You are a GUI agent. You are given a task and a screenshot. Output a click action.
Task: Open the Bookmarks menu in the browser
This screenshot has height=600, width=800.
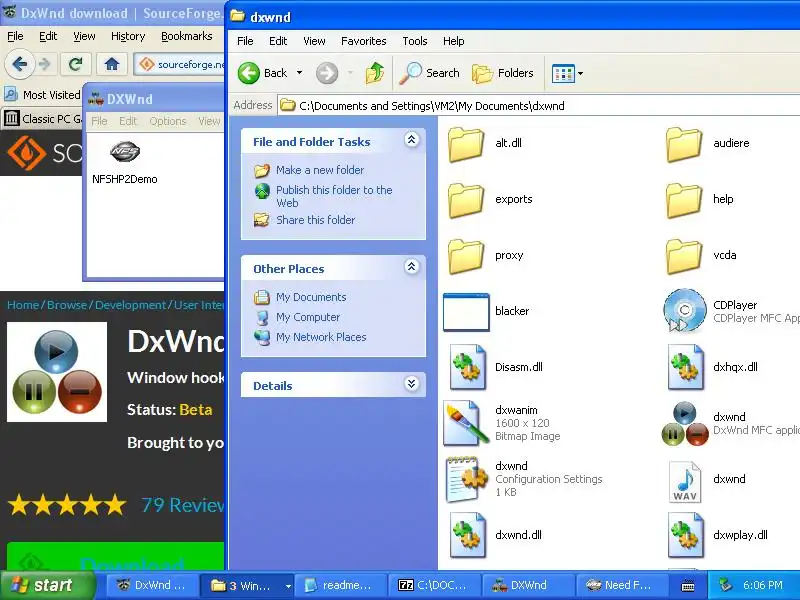click(187, 36)
